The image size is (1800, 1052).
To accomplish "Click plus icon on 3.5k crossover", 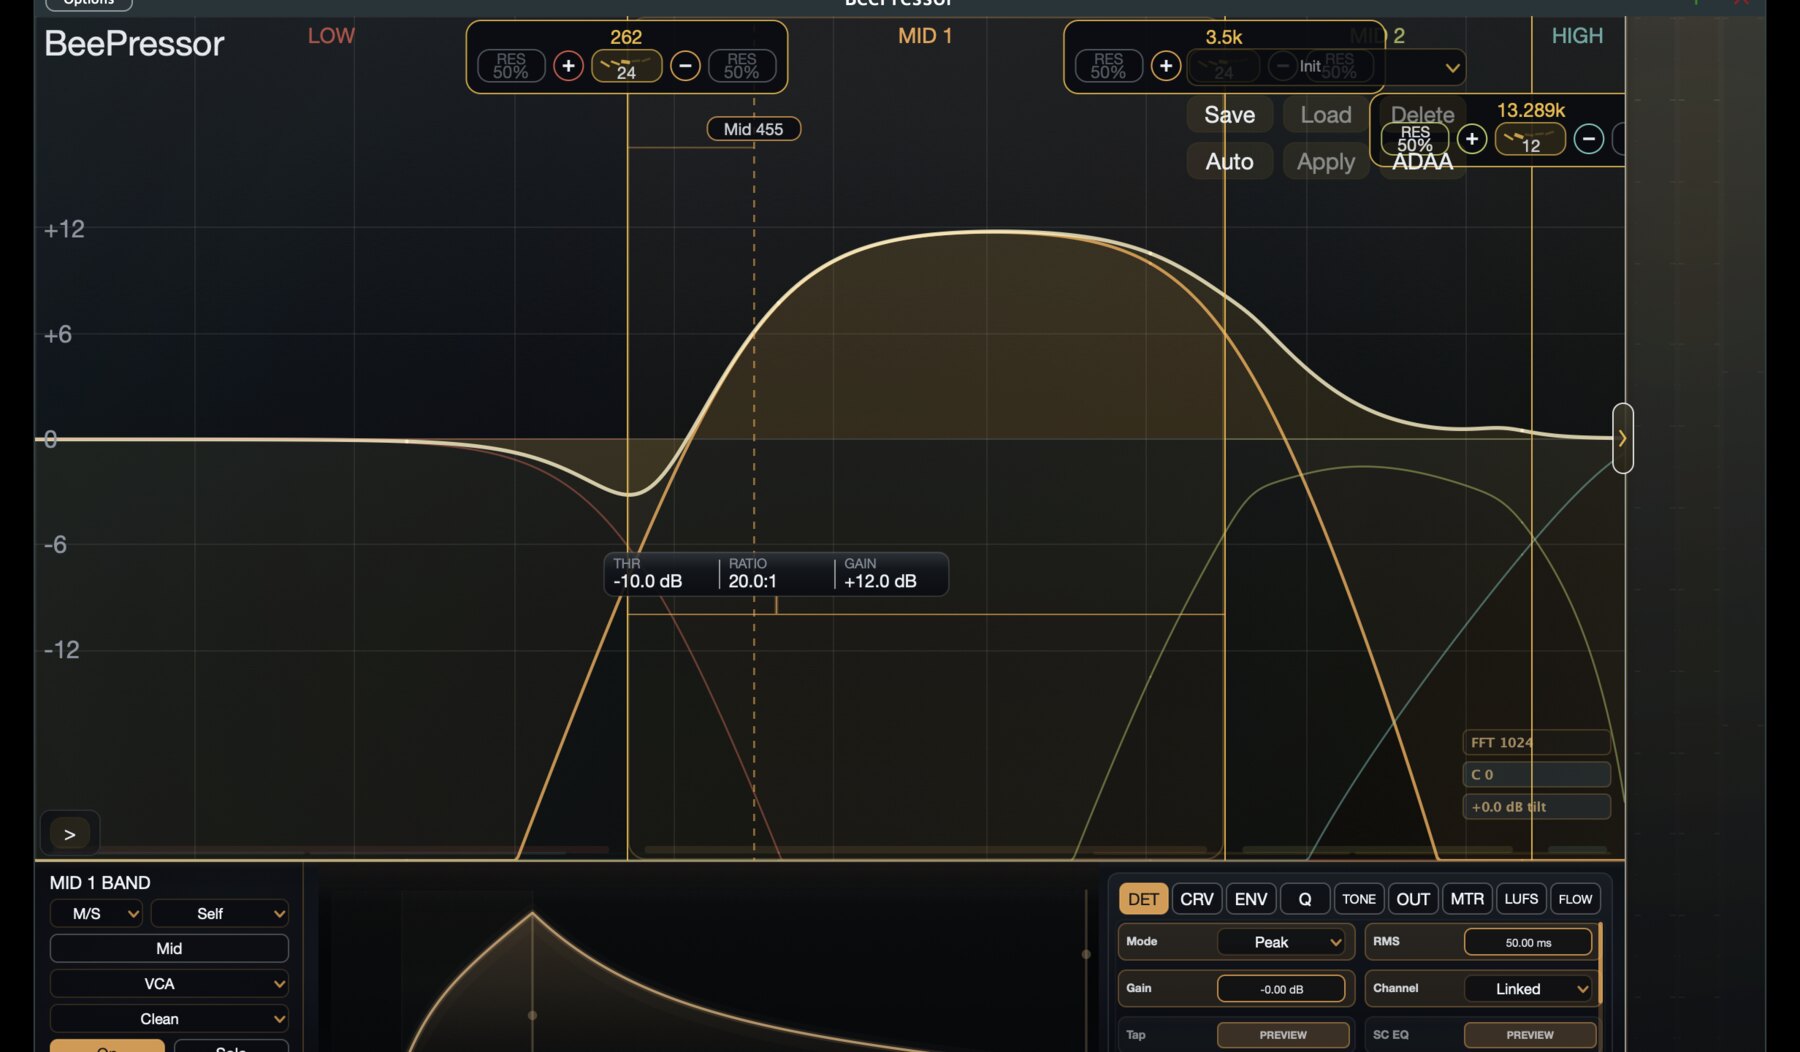I will click(x=1166, y=66).
